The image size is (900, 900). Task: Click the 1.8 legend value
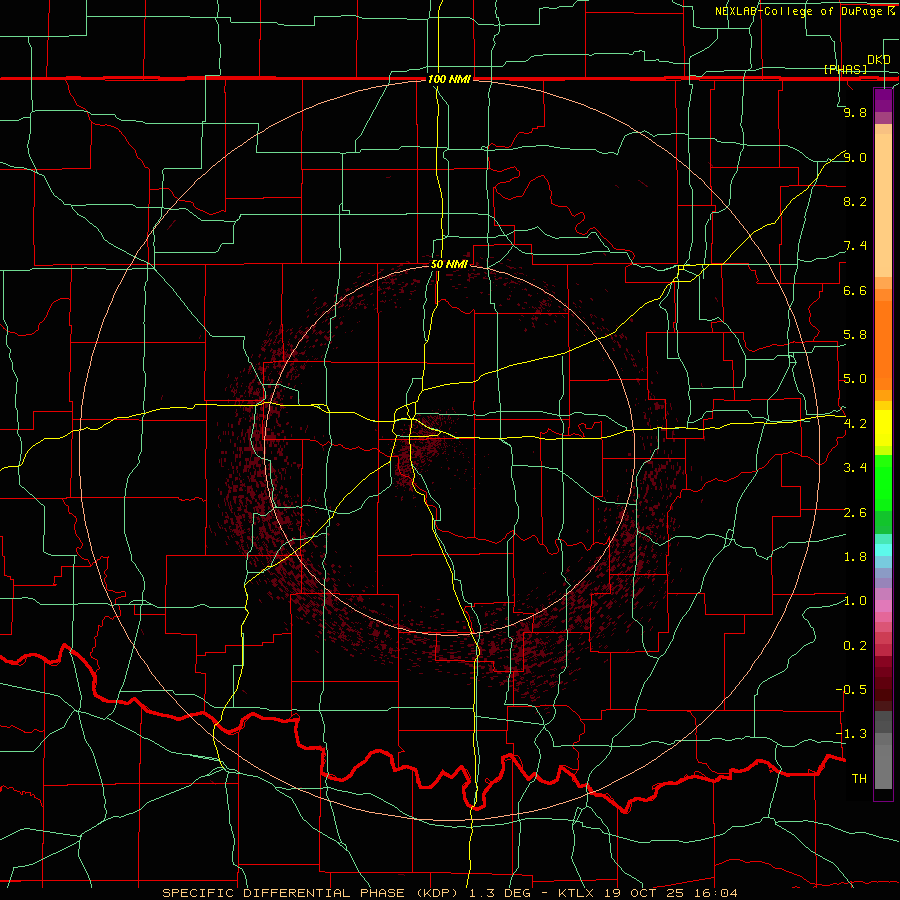[855, 557]
